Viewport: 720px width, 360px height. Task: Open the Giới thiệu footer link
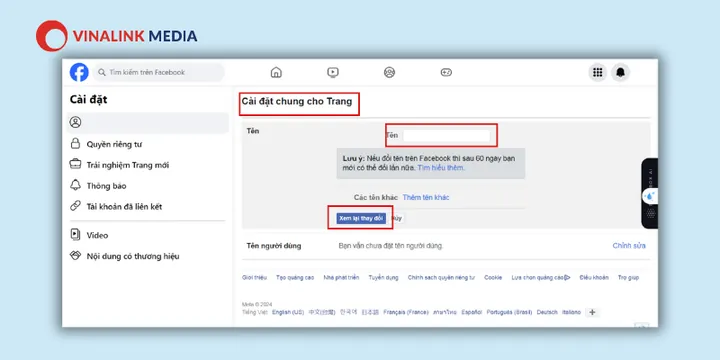pyautogui.click(x=254, y=278)
